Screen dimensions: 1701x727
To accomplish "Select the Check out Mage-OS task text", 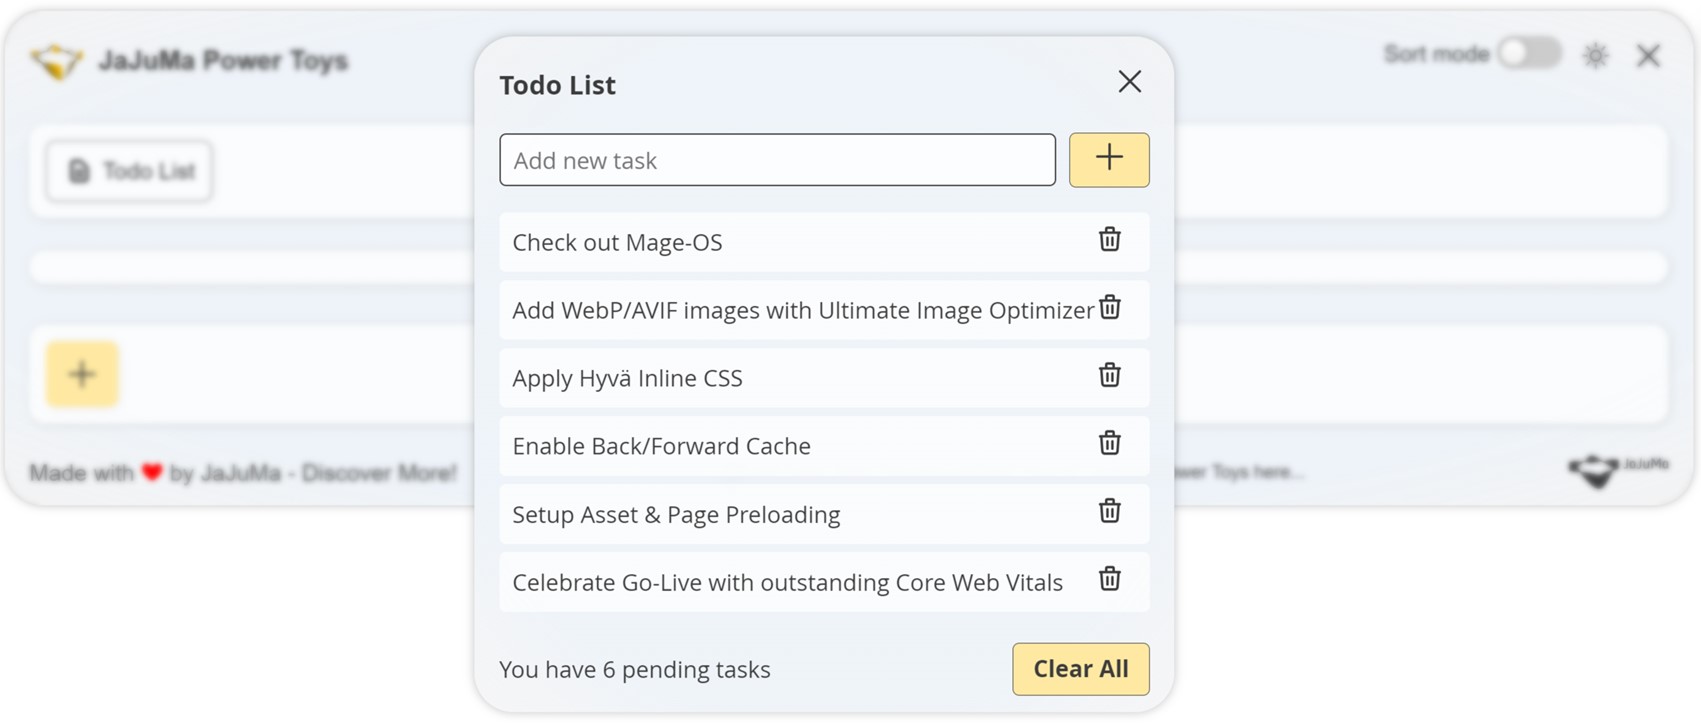I will click(617, 242).
